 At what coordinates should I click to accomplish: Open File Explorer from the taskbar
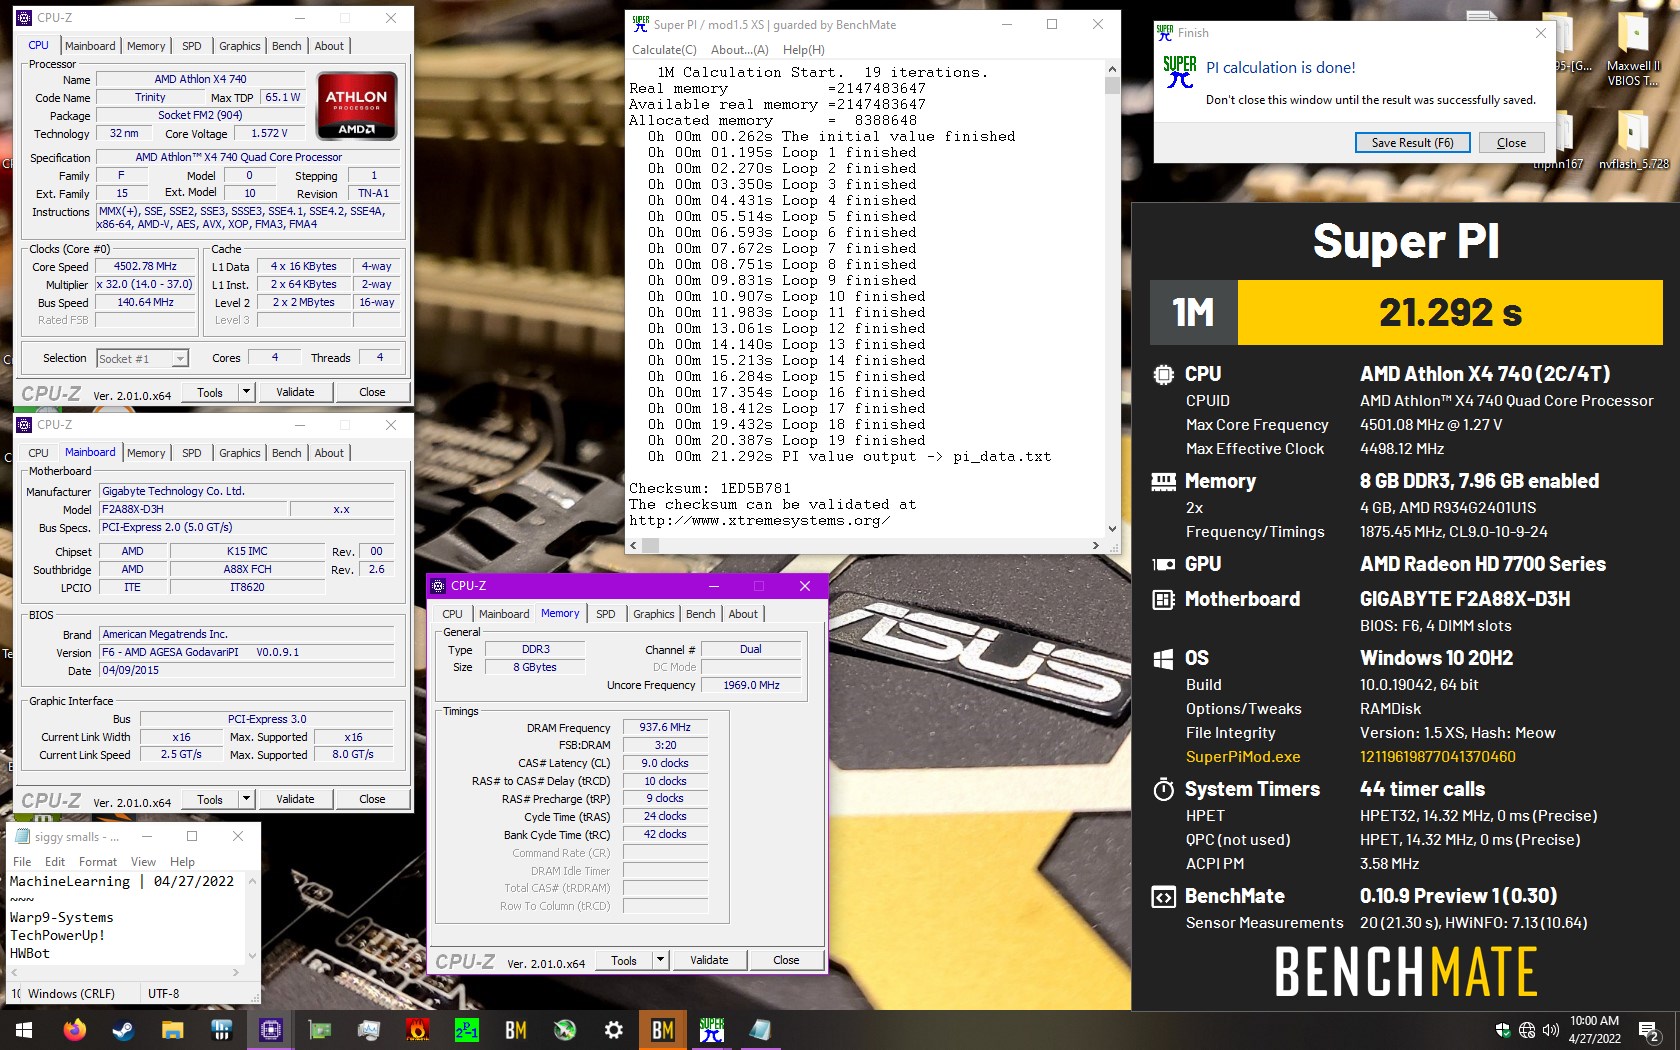point(172,1029)
